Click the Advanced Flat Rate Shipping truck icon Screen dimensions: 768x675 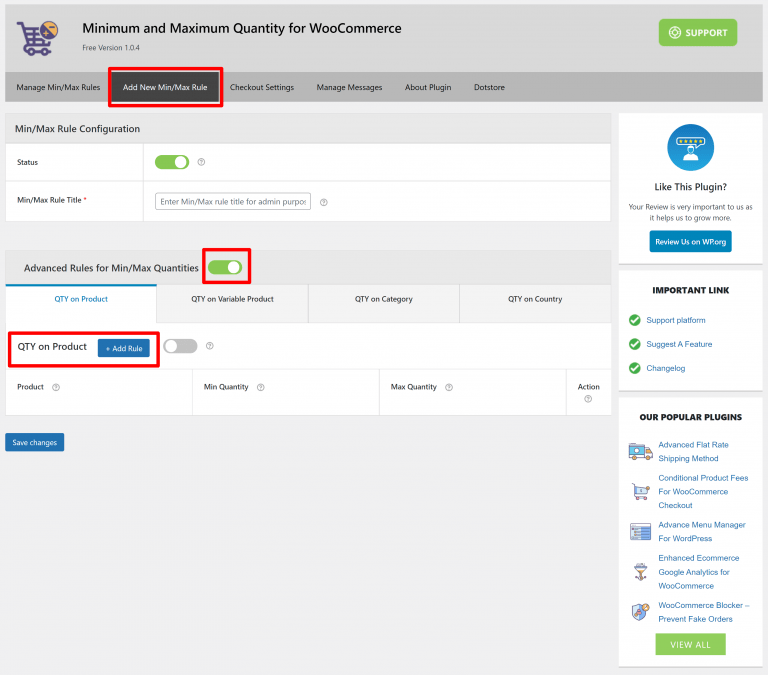tap(640, 451)
